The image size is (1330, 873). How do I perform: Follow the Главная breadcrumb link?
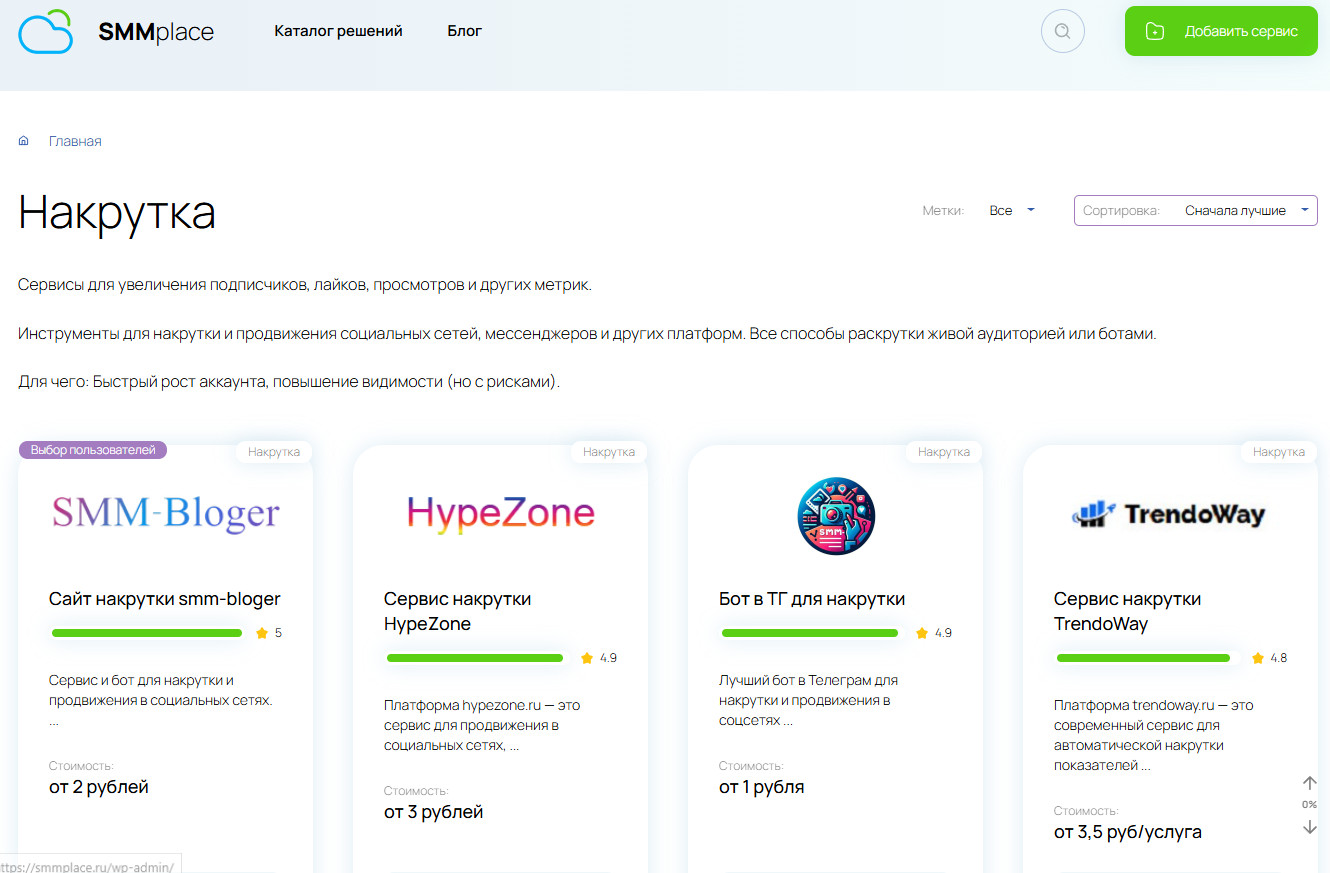pyautogui.click(x=75, y=141)
